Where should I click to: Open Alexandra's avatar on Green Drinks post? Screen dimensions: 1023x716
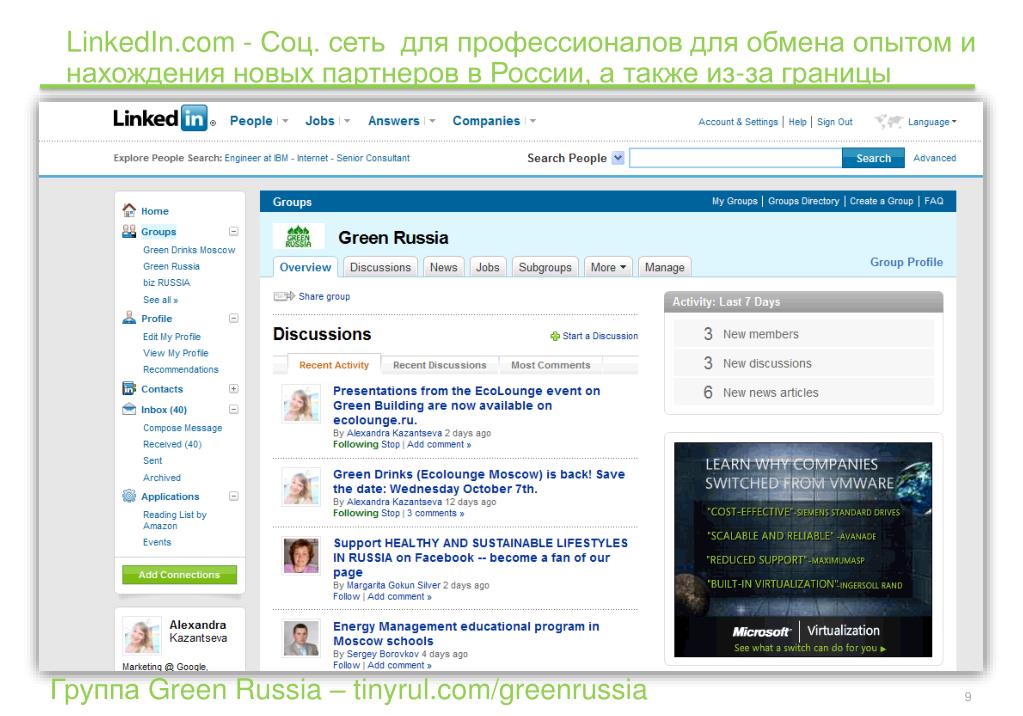pos(301,487)
